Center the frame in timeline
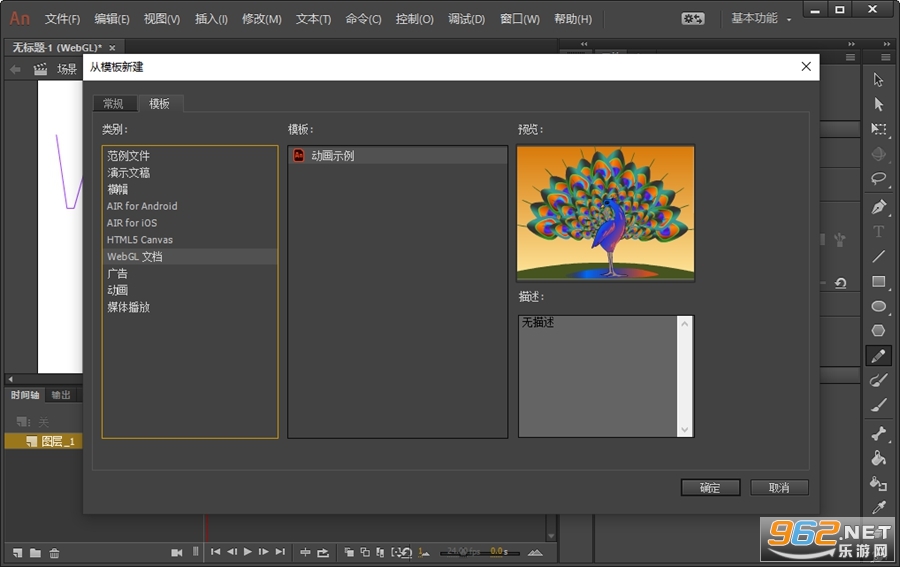This screenshot has height=567, width=900. pos(305,552)
